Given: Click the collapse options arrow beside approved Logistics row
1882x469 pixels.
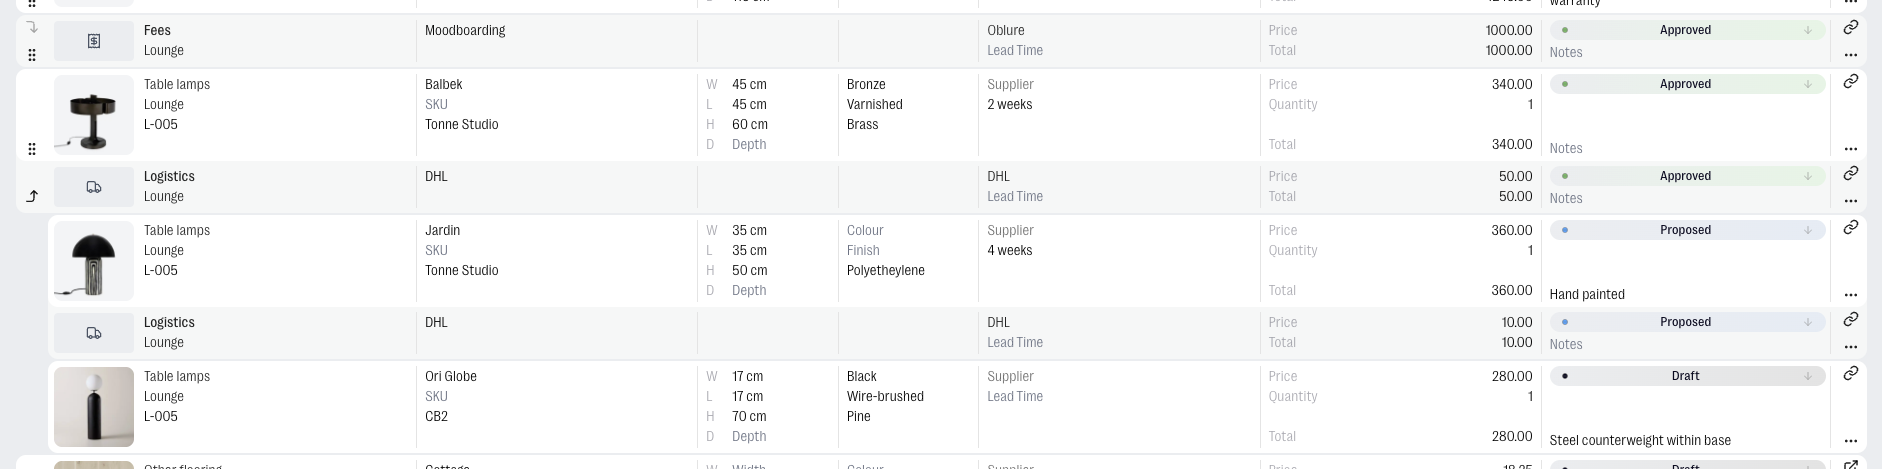Looking at the screenshot, I should point(32,196).
